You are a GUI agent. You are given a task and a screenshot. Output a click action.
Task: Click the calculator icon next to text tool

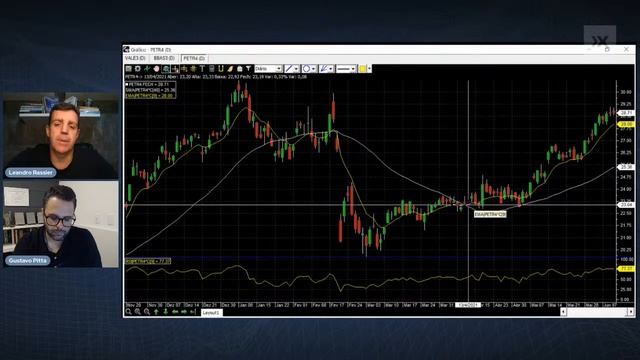coord(211,69)
